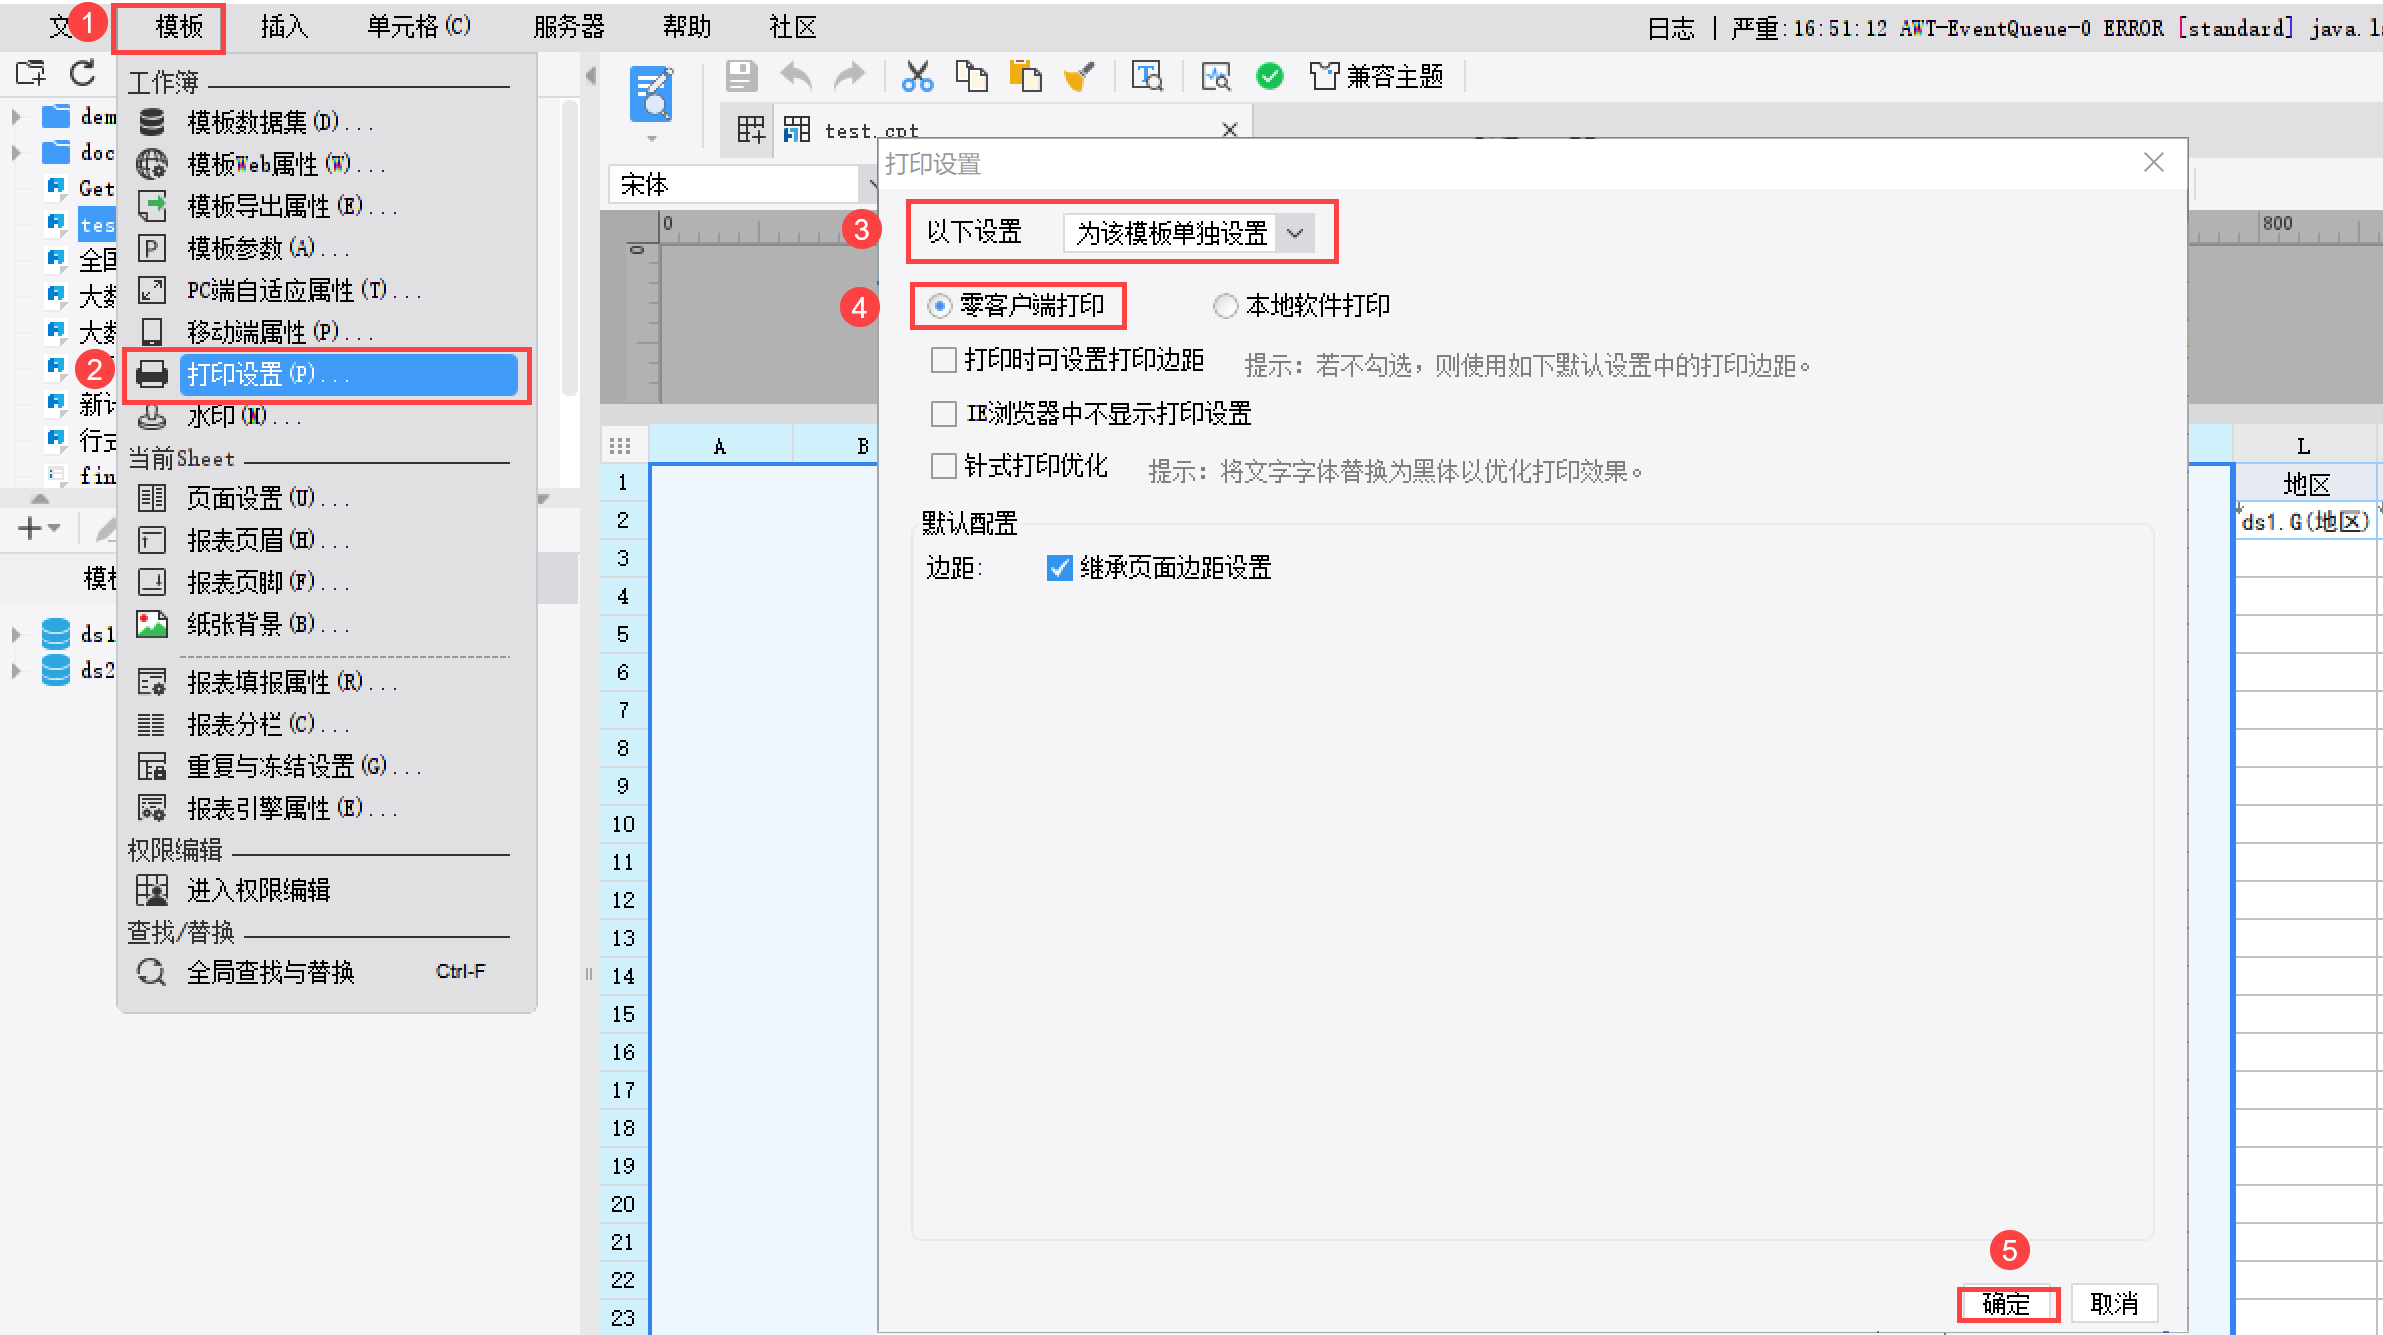
Task: Click the refresh icon in file panel
Action: click(82, 72)
